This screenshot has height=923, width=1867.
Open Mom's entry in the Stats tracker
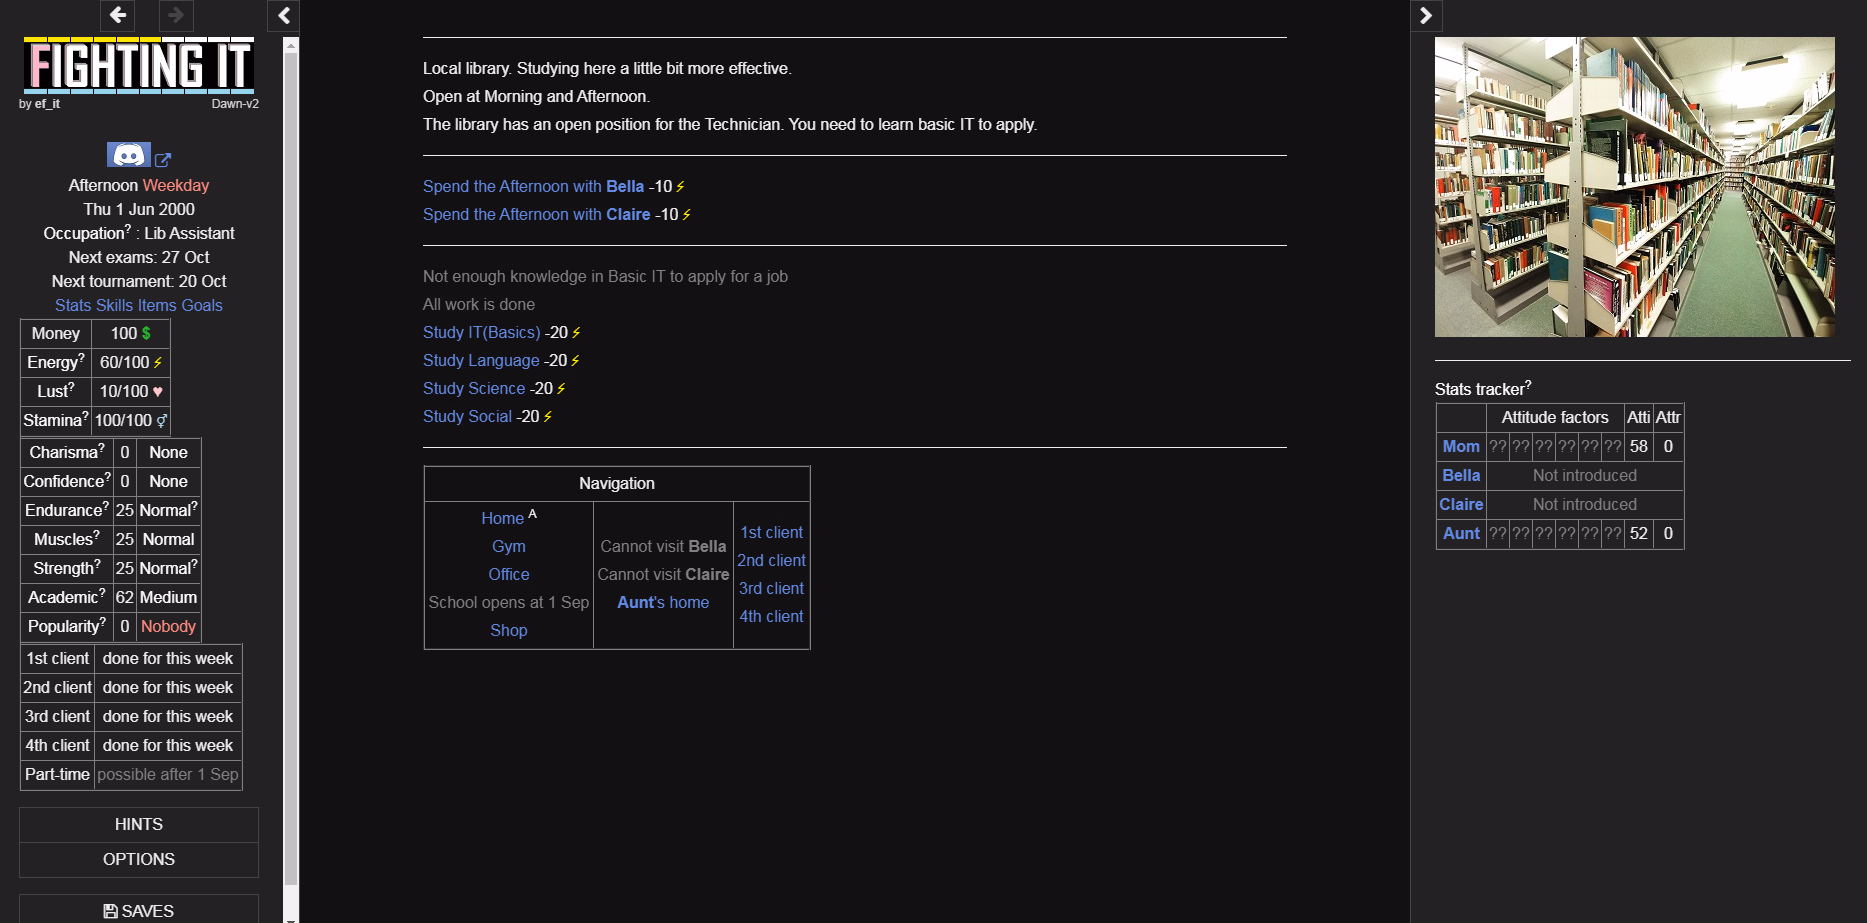1460,446
